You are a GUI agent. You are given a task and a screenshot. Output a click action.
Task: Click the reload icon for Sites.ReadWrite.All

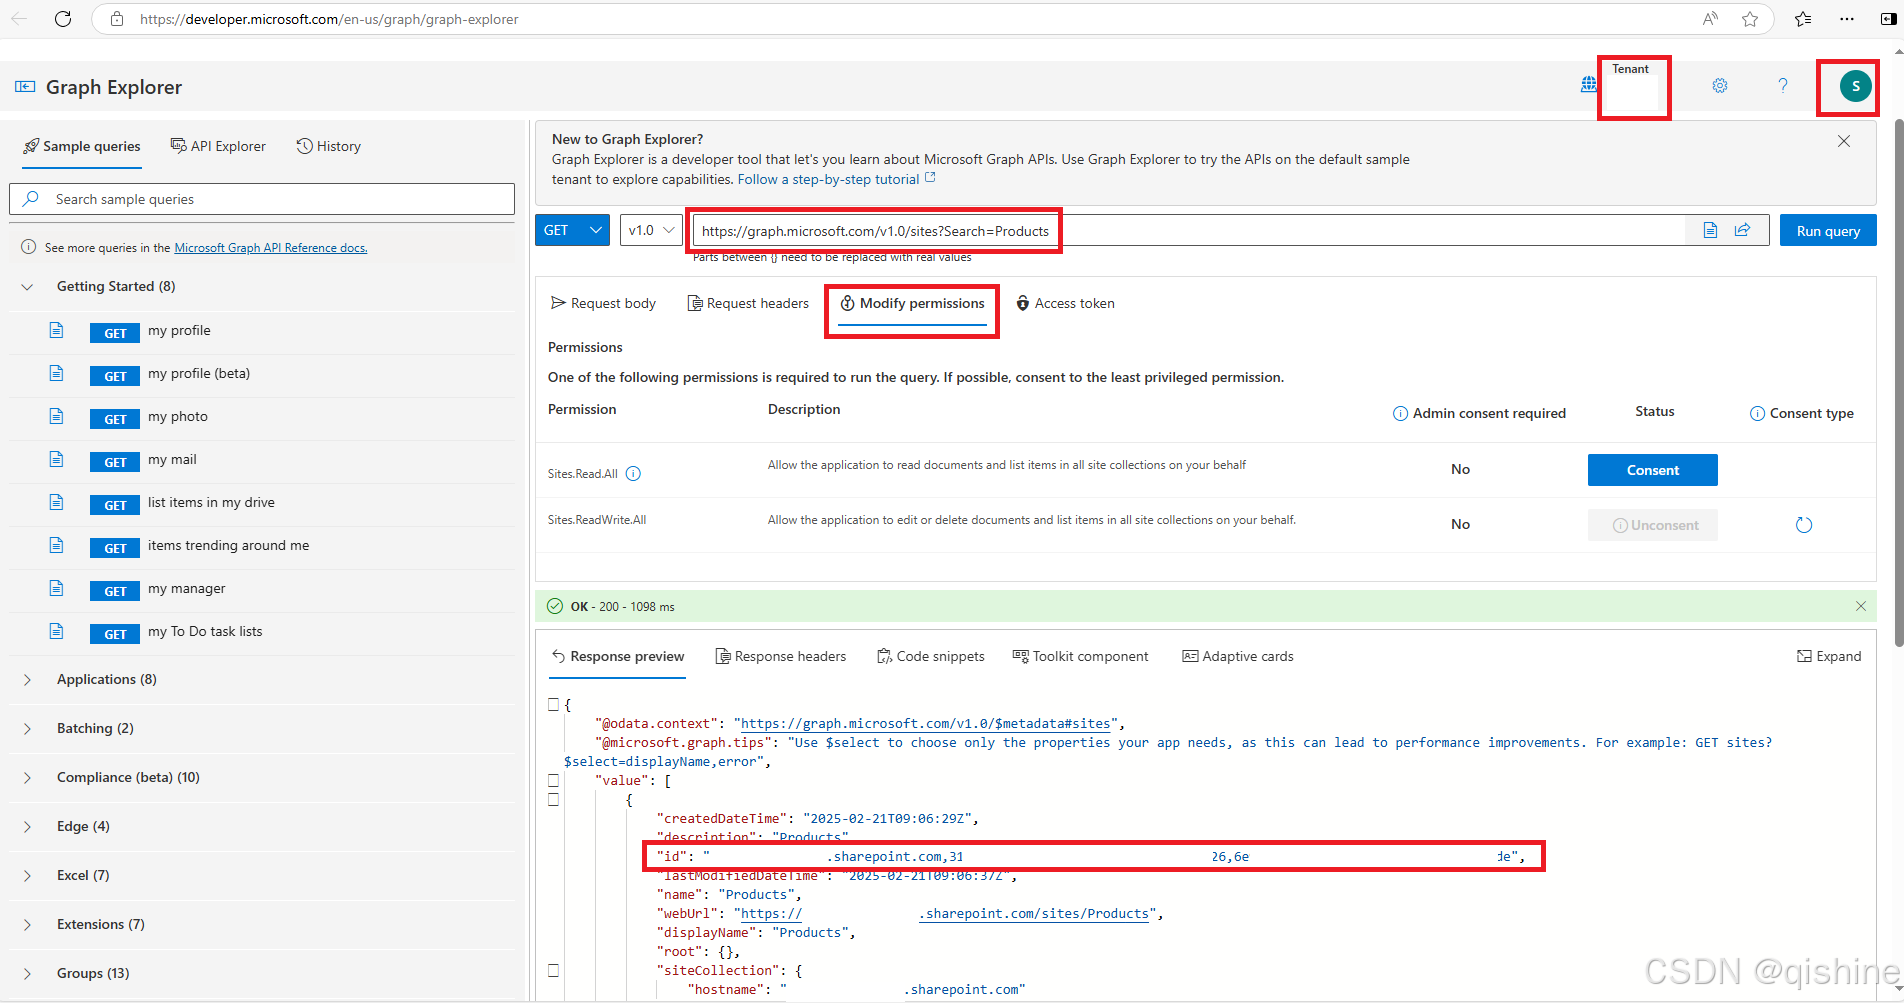point(1804,525)
